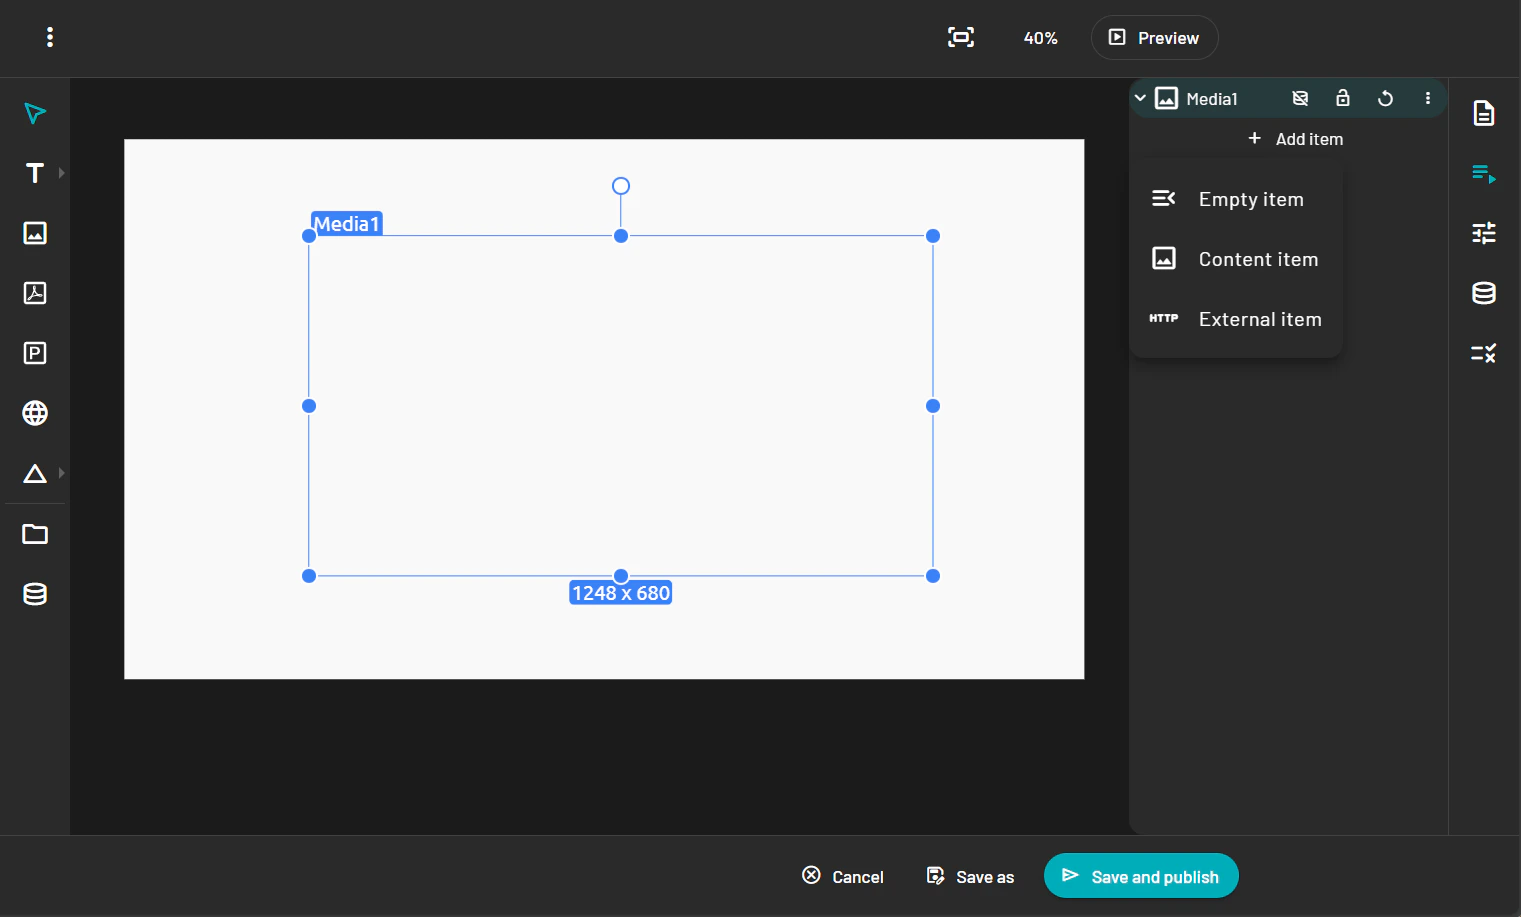Open the document page panel icon
The image size is (1521, 917).
[1484, 113]
